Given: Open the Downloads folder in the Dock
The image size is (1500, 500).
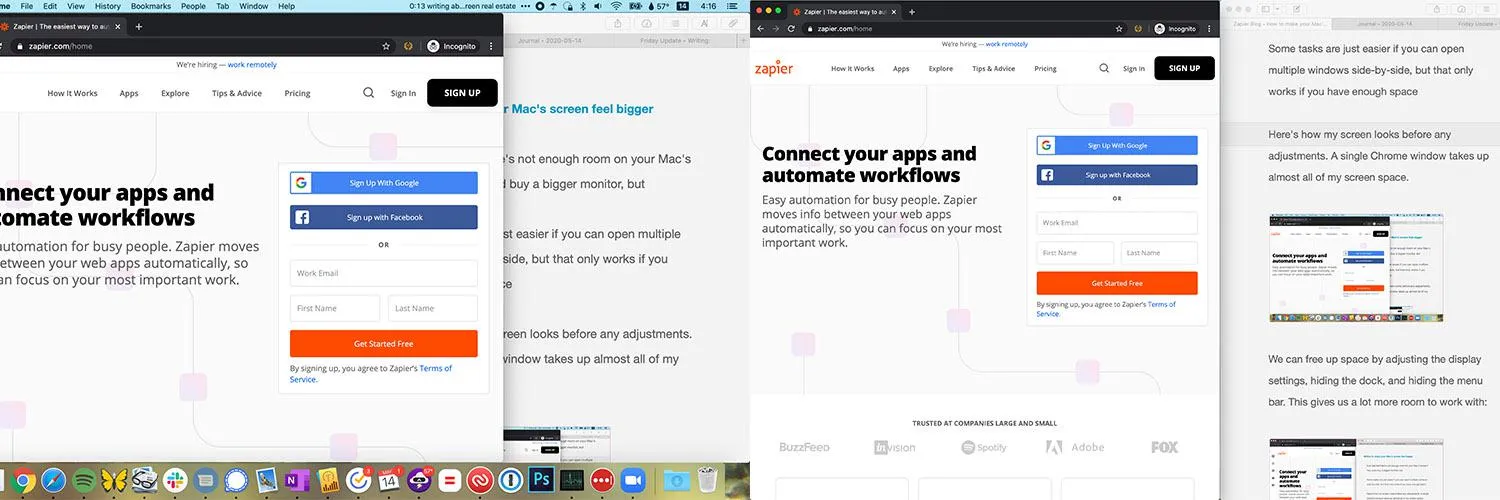Looking at the screenshot, I should coord(677,481).
